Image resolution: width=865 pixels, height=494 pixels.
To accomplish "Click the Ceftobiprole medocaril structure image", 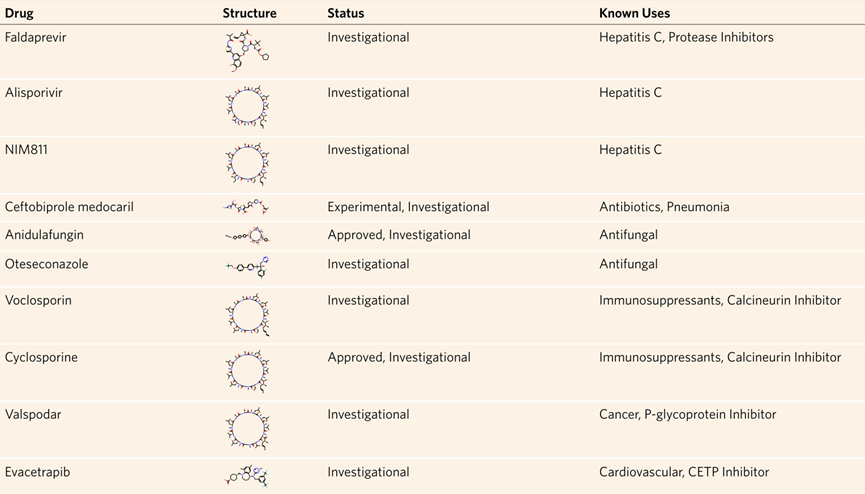I will (x=247, y=207).
